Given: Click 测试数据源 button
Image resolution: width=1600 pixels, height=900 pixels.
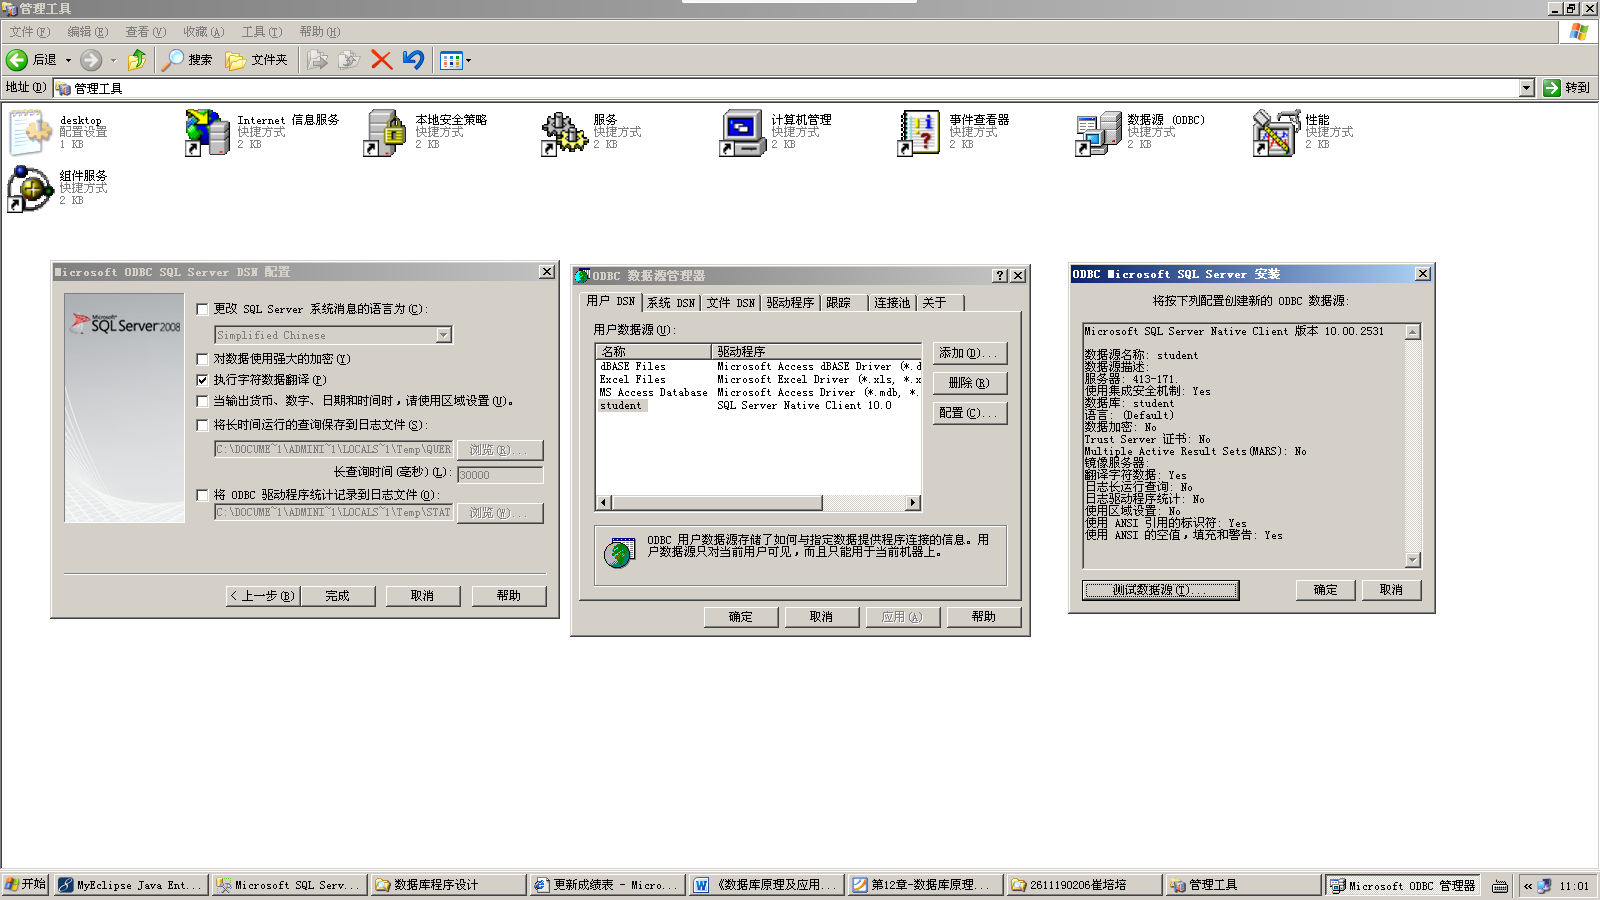Looking at the screenshot, I should coord(1161,590).
